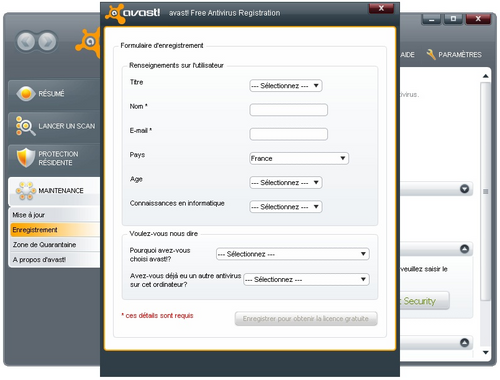The image size is (500, 380).
Task: Click the scrollbar down arrow in main window
Action: click(486, 352)
